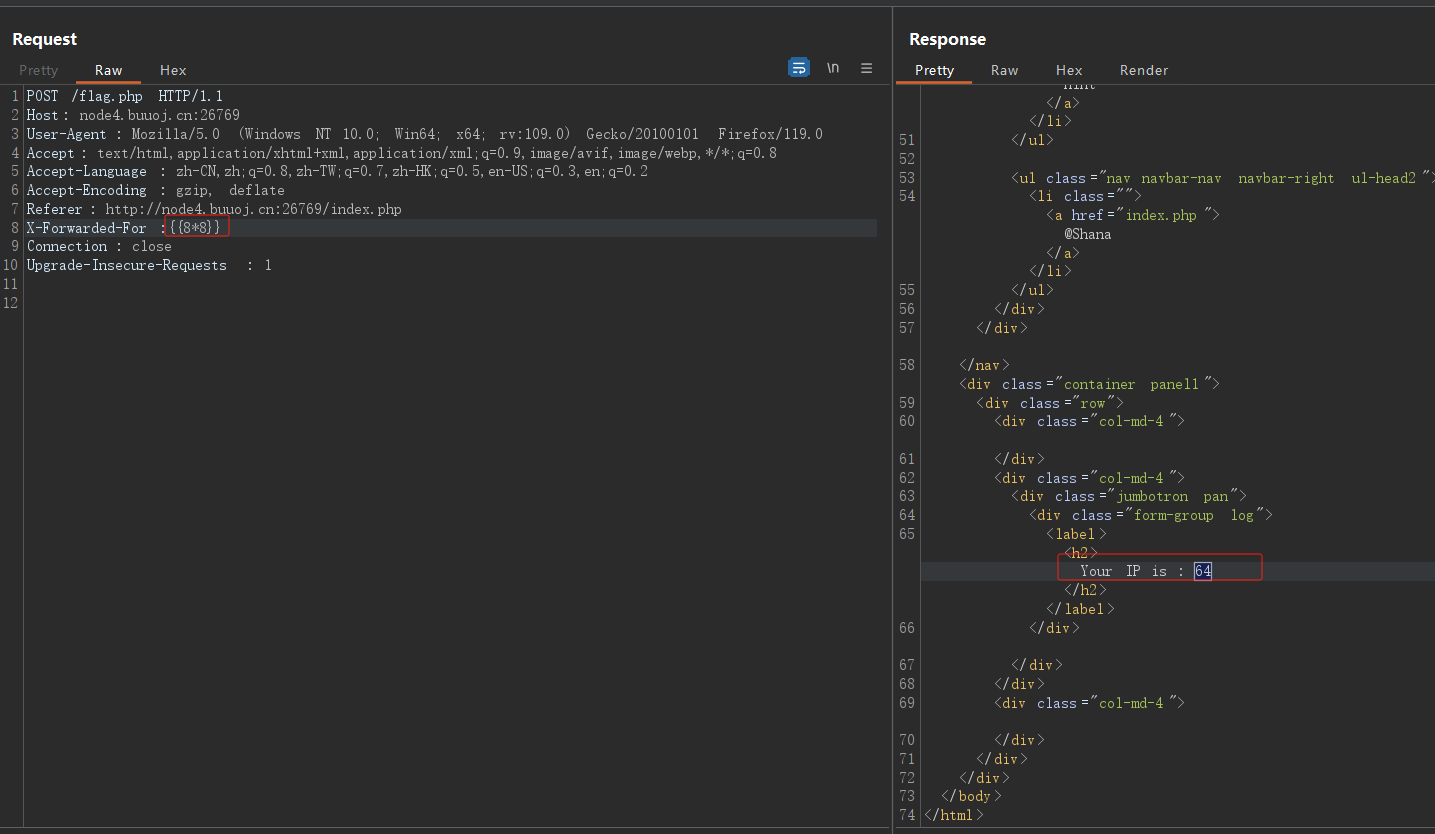Image resolution: width=1435 pixels, height=834 pixels.
Task: Open the Request hamburger options menu
Action: click(867, 68)
